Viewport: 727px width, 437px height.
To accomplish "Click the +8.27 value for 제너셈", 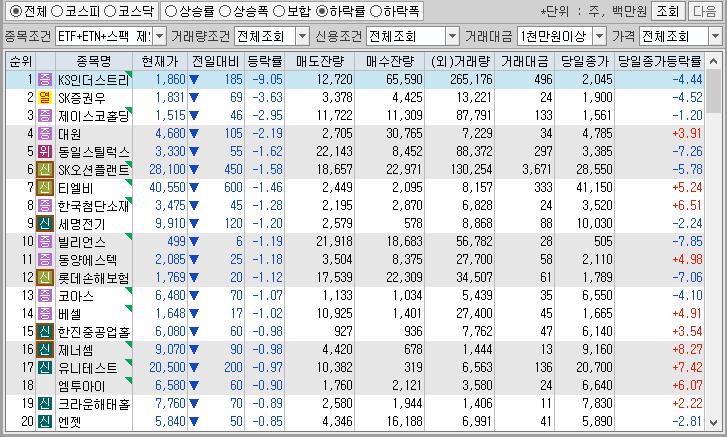I will [x=688, y=350].
